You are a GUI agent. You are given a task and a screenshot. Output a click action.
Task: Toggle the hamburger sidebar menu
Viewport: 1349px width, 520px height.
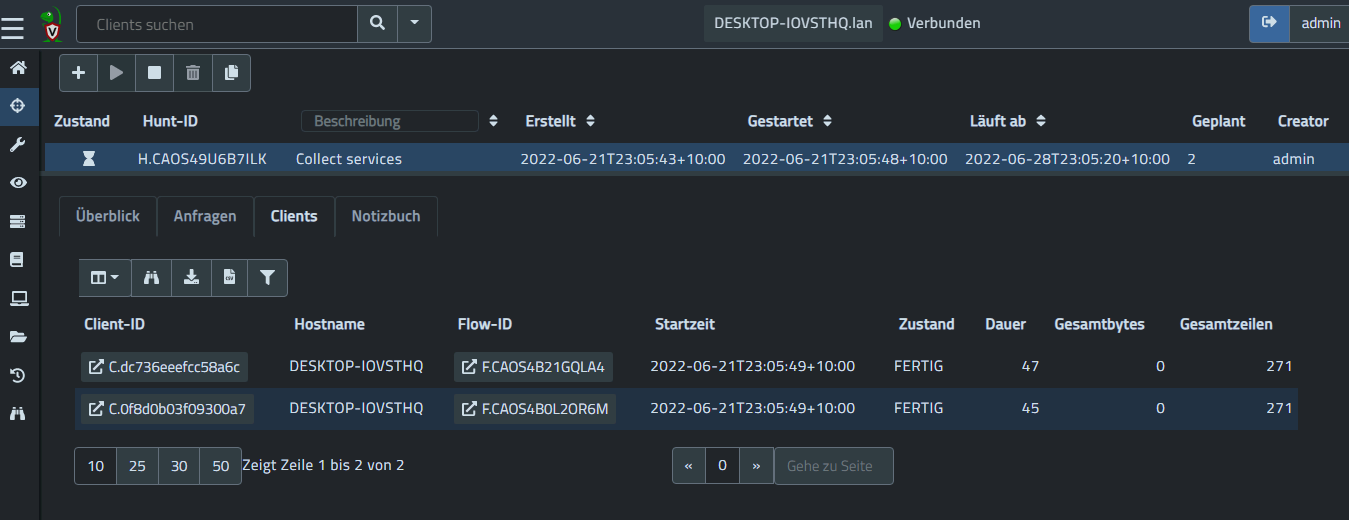[13, 27]
